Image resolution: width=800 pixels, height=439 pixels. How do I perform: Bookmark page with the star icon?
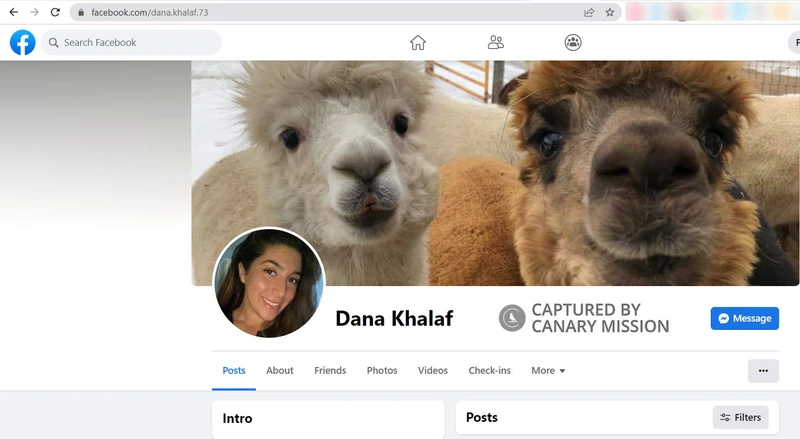click(x=610, y=12)
